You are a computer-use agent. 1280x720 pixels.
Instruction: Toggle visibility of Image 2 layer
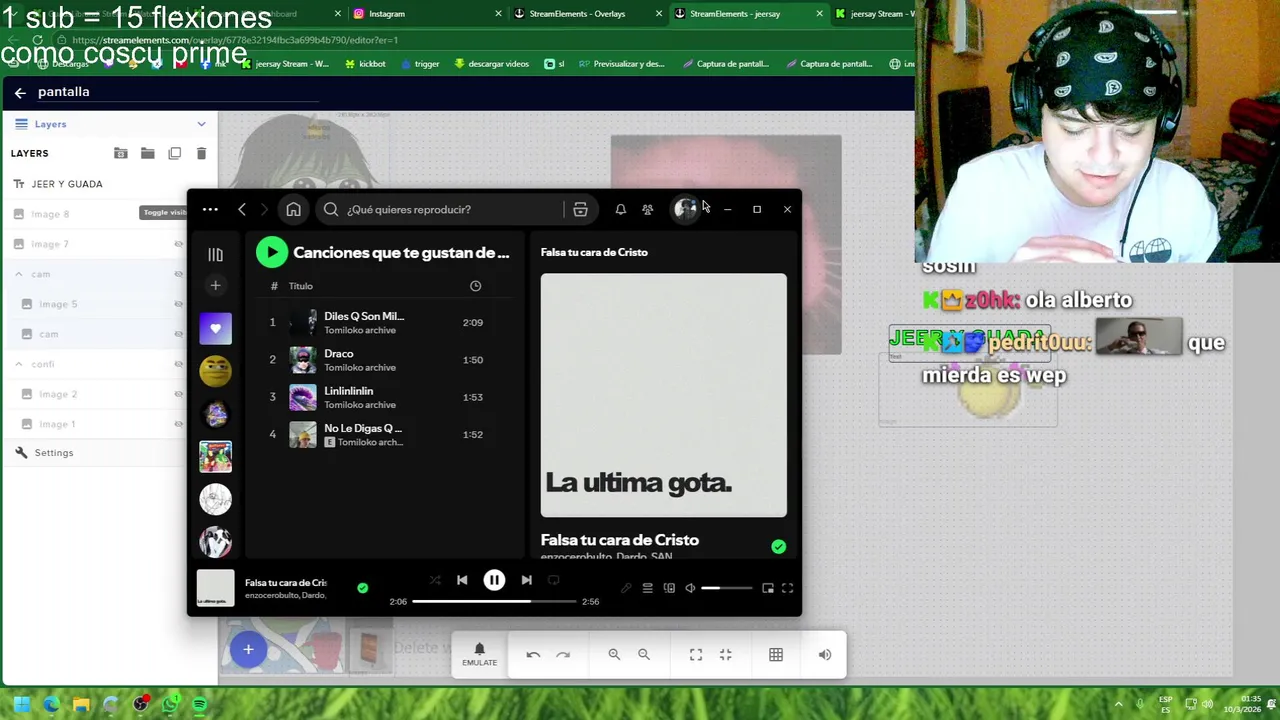pos(179,394)
